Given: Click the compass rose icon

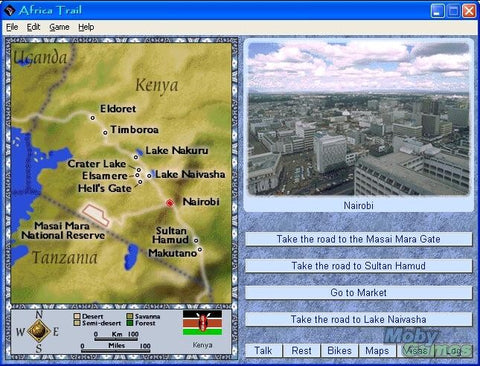Looking at the screenshot, I should (x=39, y=331).
